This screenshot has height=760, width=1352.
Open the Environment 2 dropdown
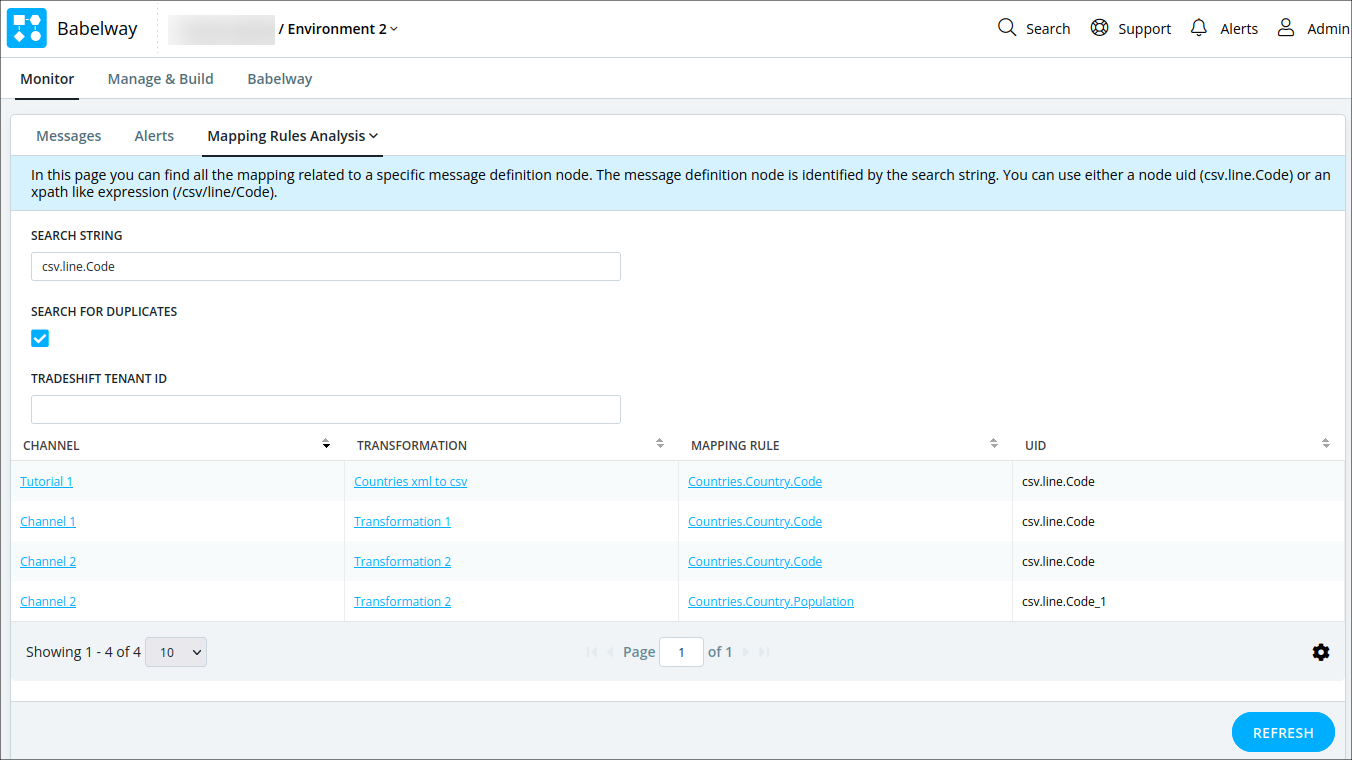[x=343, y=29]
